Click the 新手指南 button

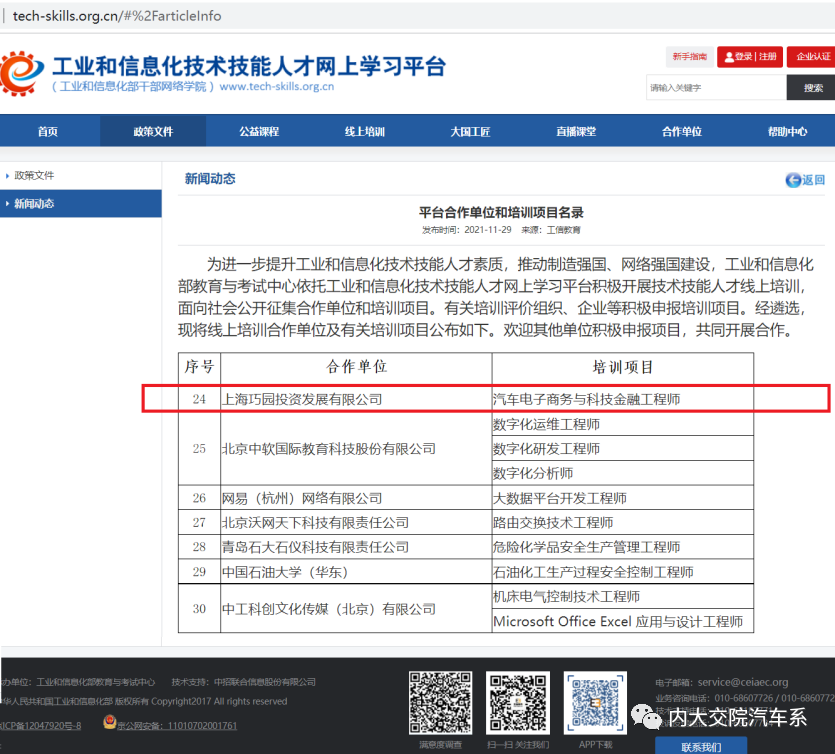click(x=690, y=56)
